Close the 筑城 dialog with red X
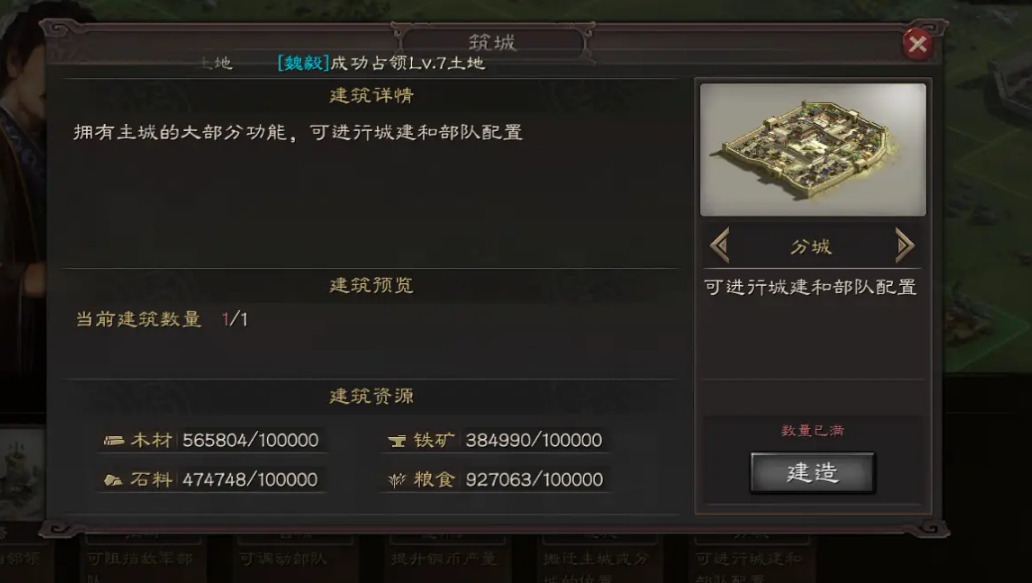The height and width of the screenshot is (583, 1032). tap(917, 45)
